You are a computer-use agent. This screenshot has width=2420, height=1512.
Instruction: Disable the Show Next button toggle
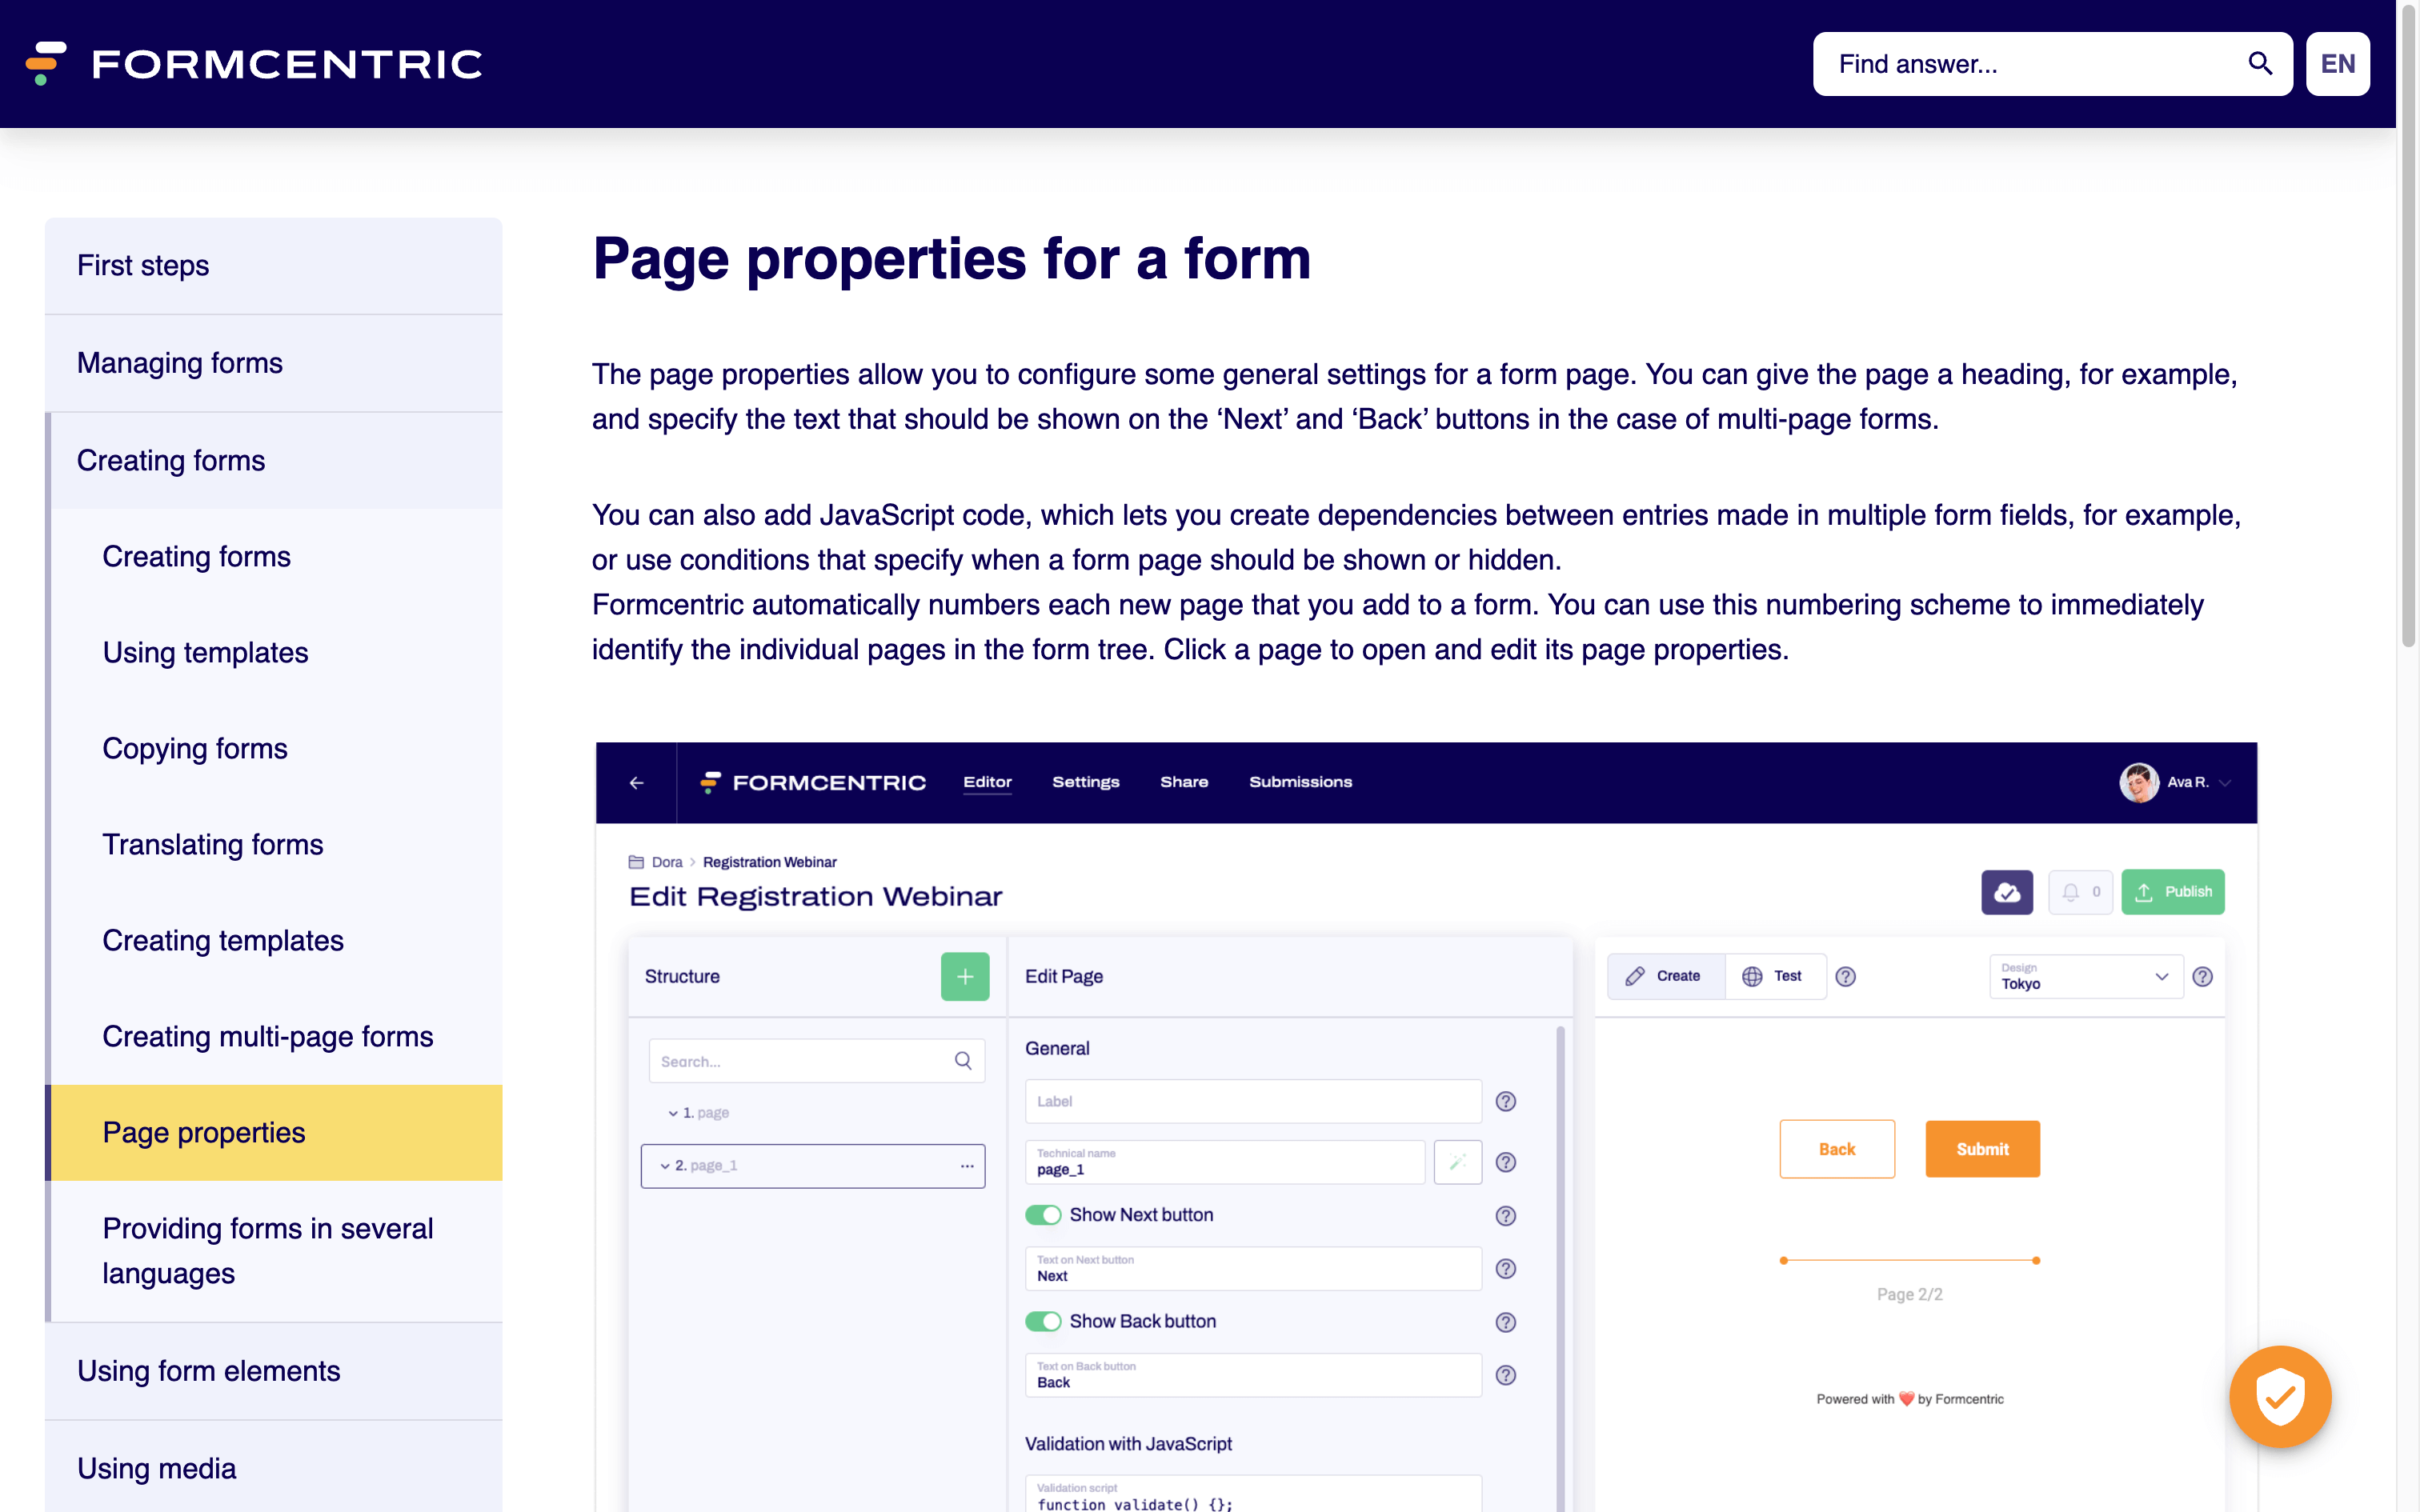[x=1043, y=1215]
